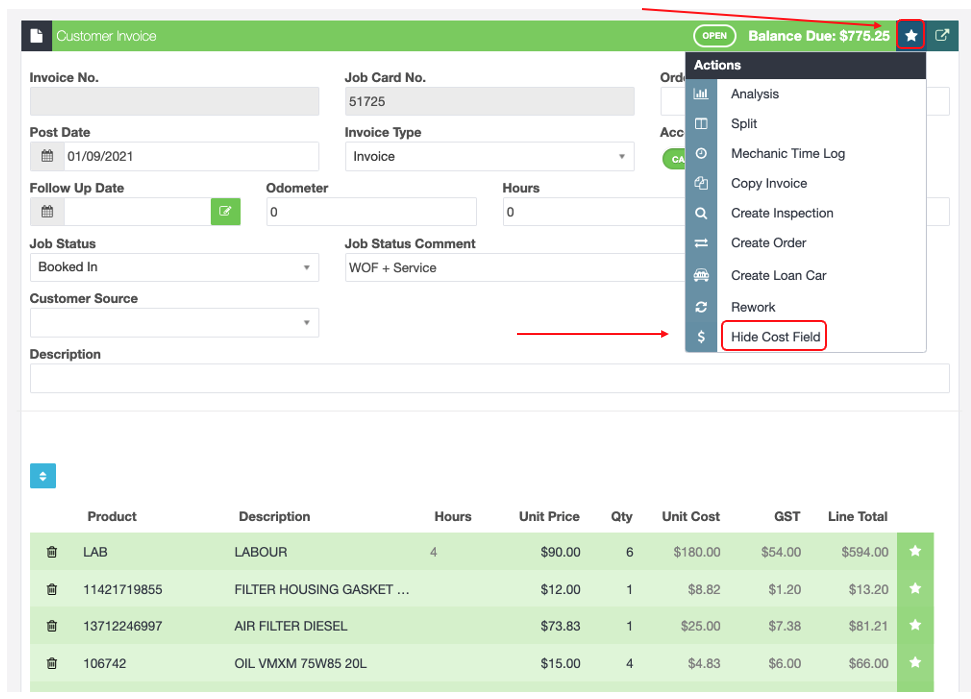Delete the OIL VMXM 75W85 20L line
Screen dimensions: 971x699
52,663
